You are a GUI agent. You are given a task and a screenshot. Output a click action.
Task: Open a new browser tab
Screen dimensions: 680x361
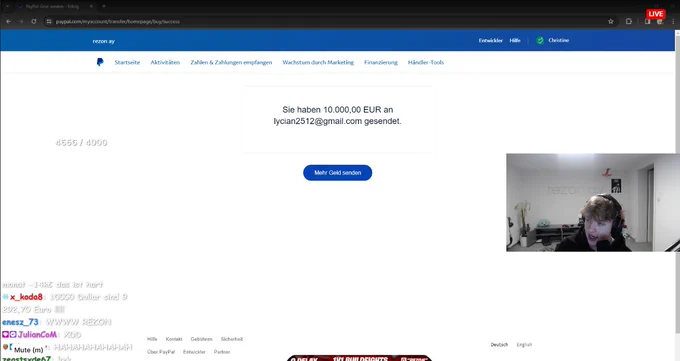click(104, 6)
